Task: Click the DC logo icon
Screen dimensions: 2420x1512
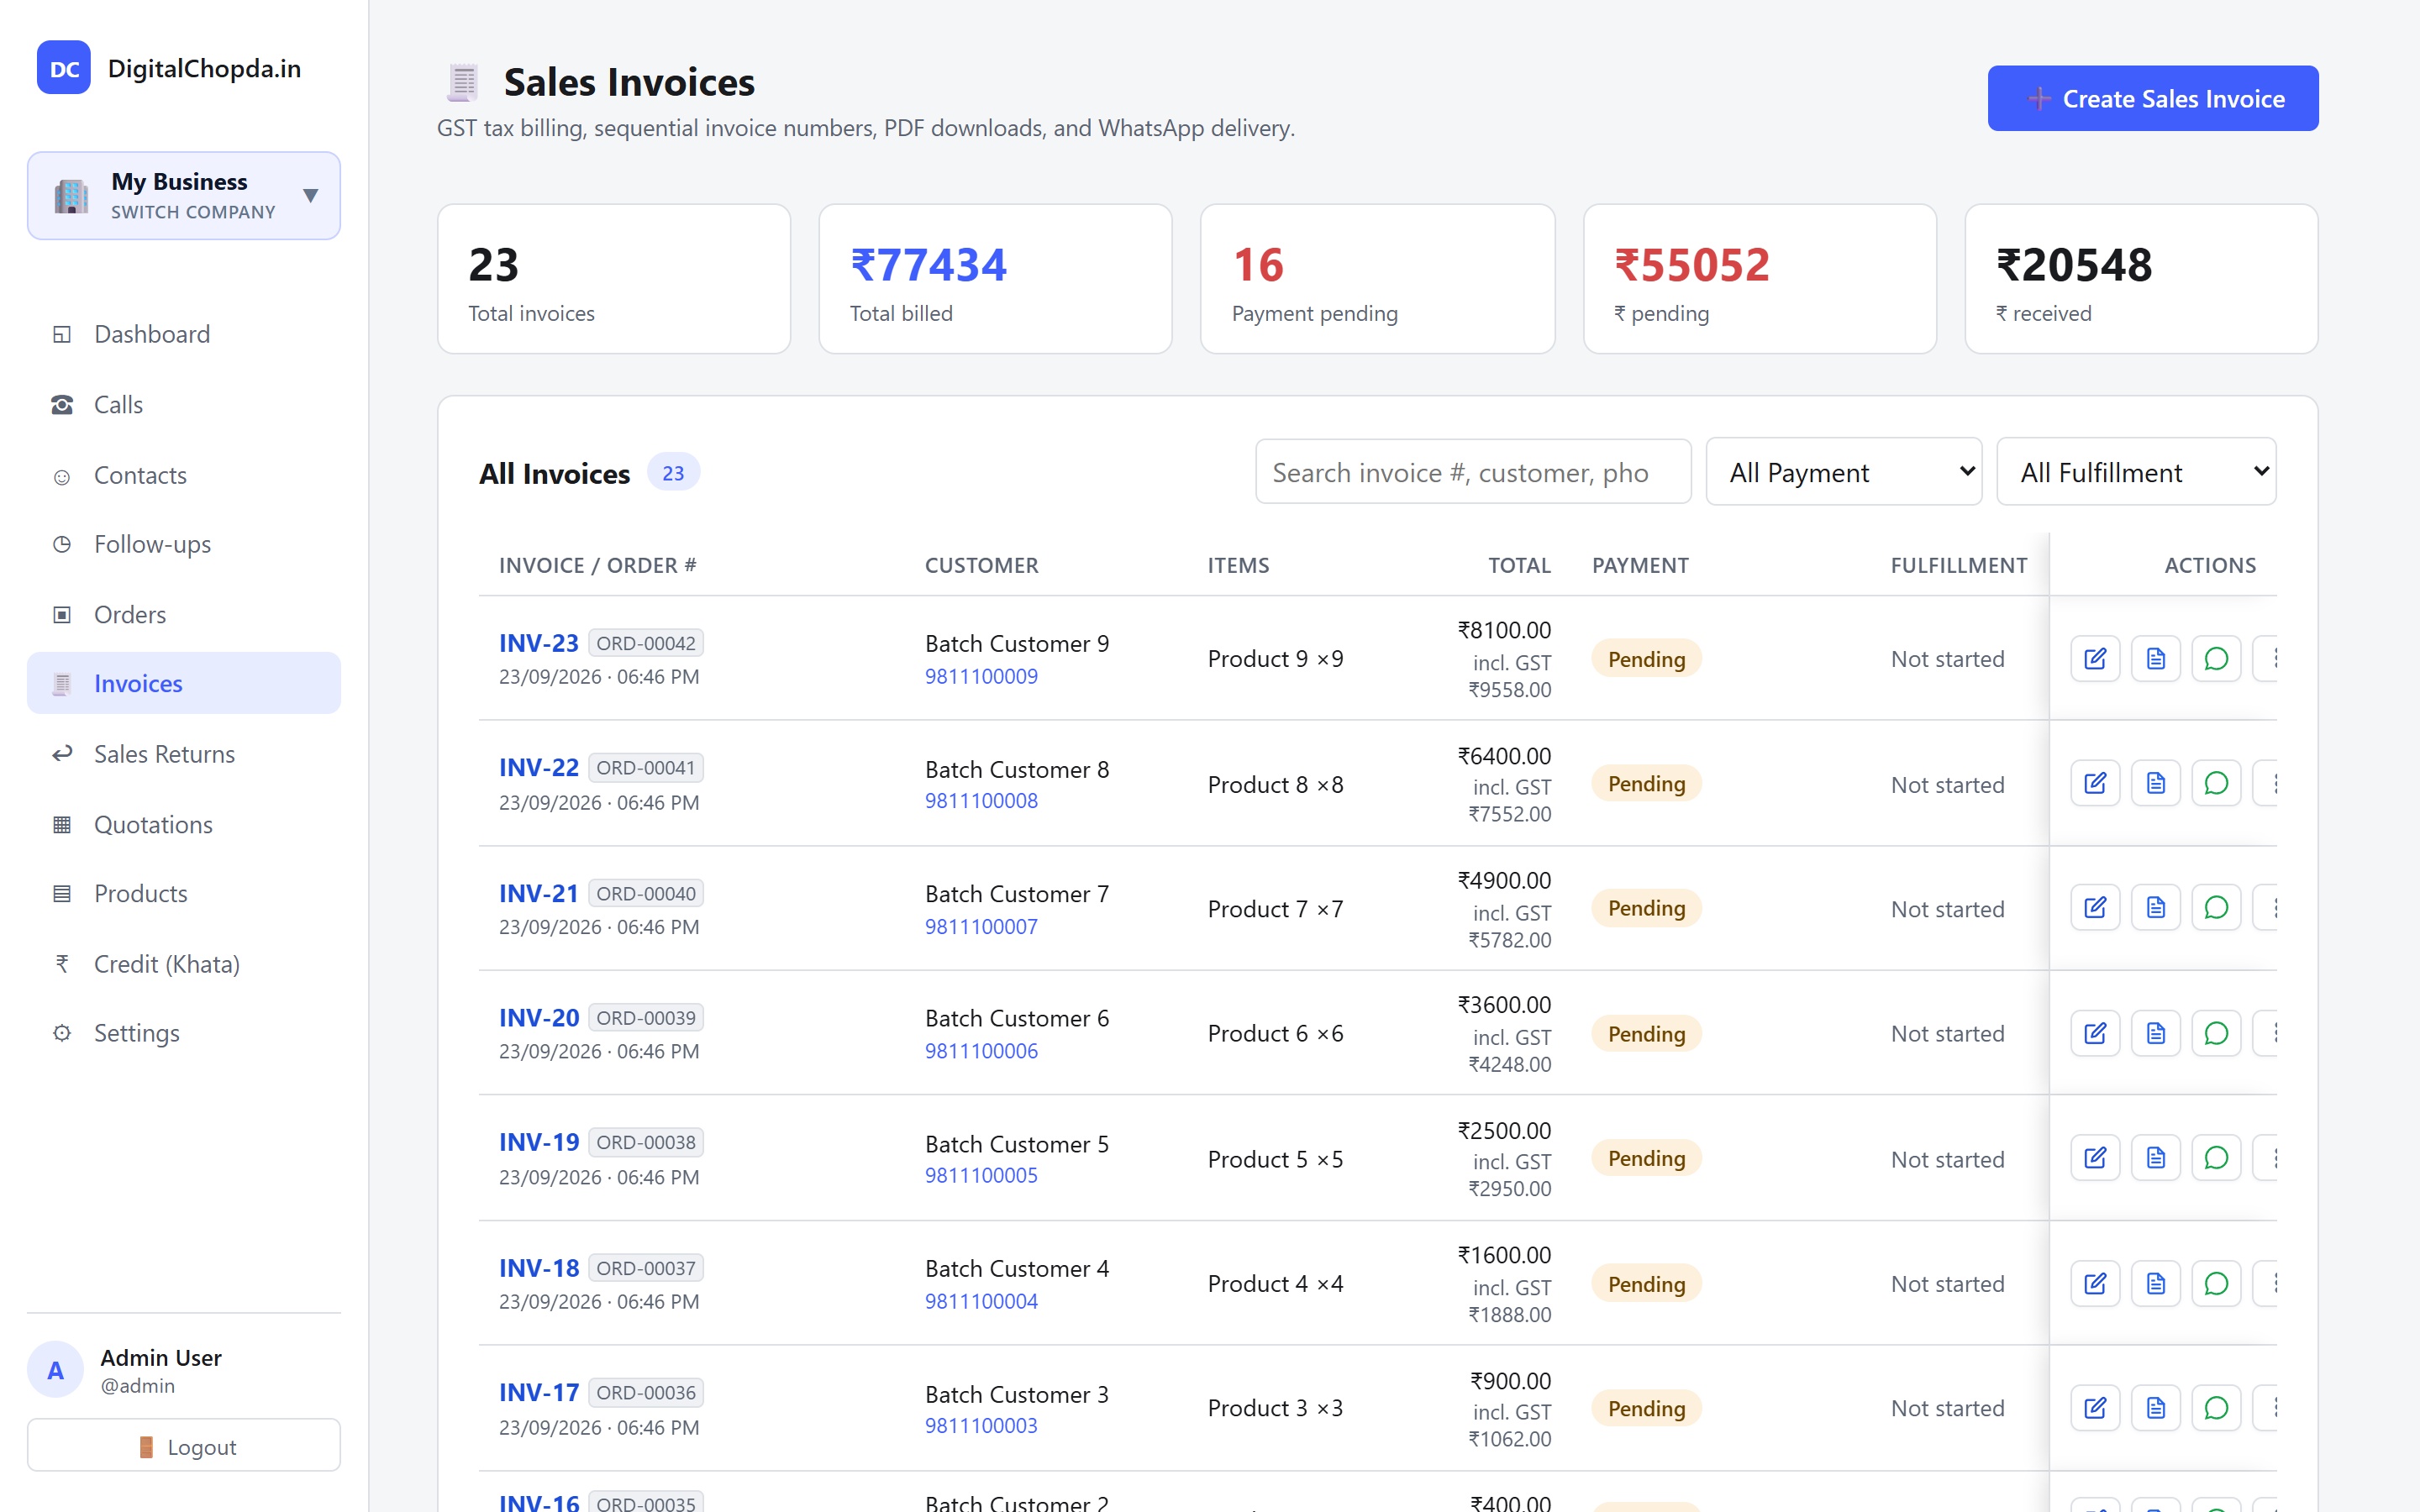Action: [x=64, y=68]
